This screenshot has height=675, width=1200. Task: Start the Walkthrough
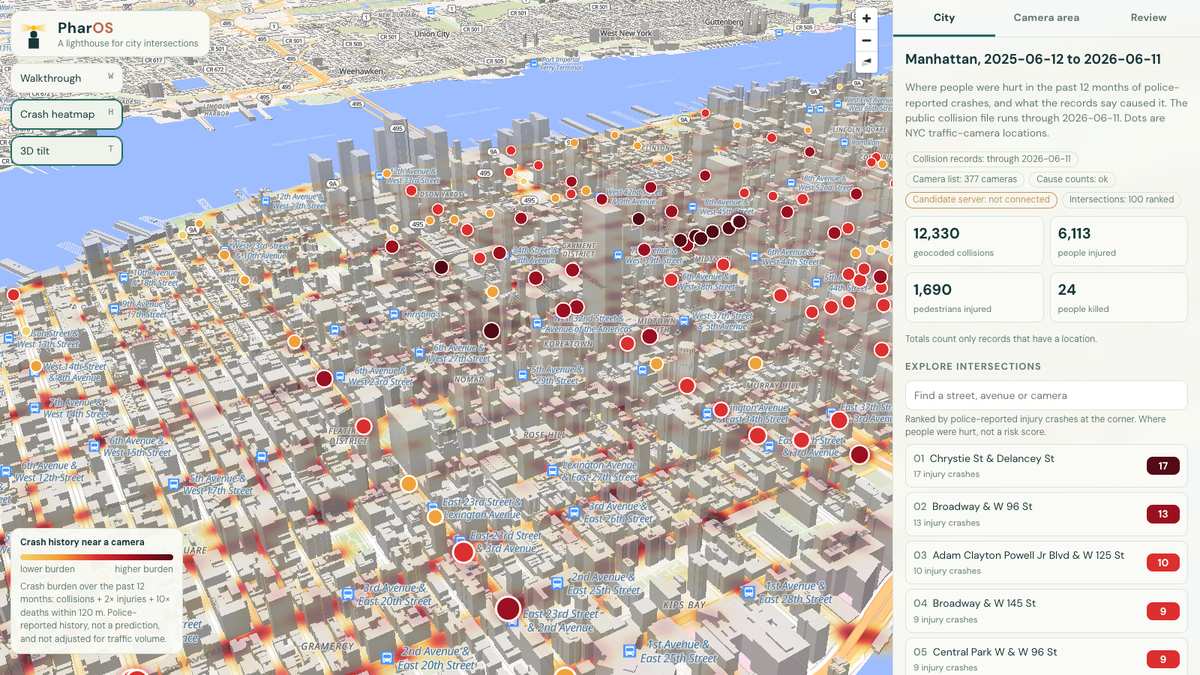point(67,78)
